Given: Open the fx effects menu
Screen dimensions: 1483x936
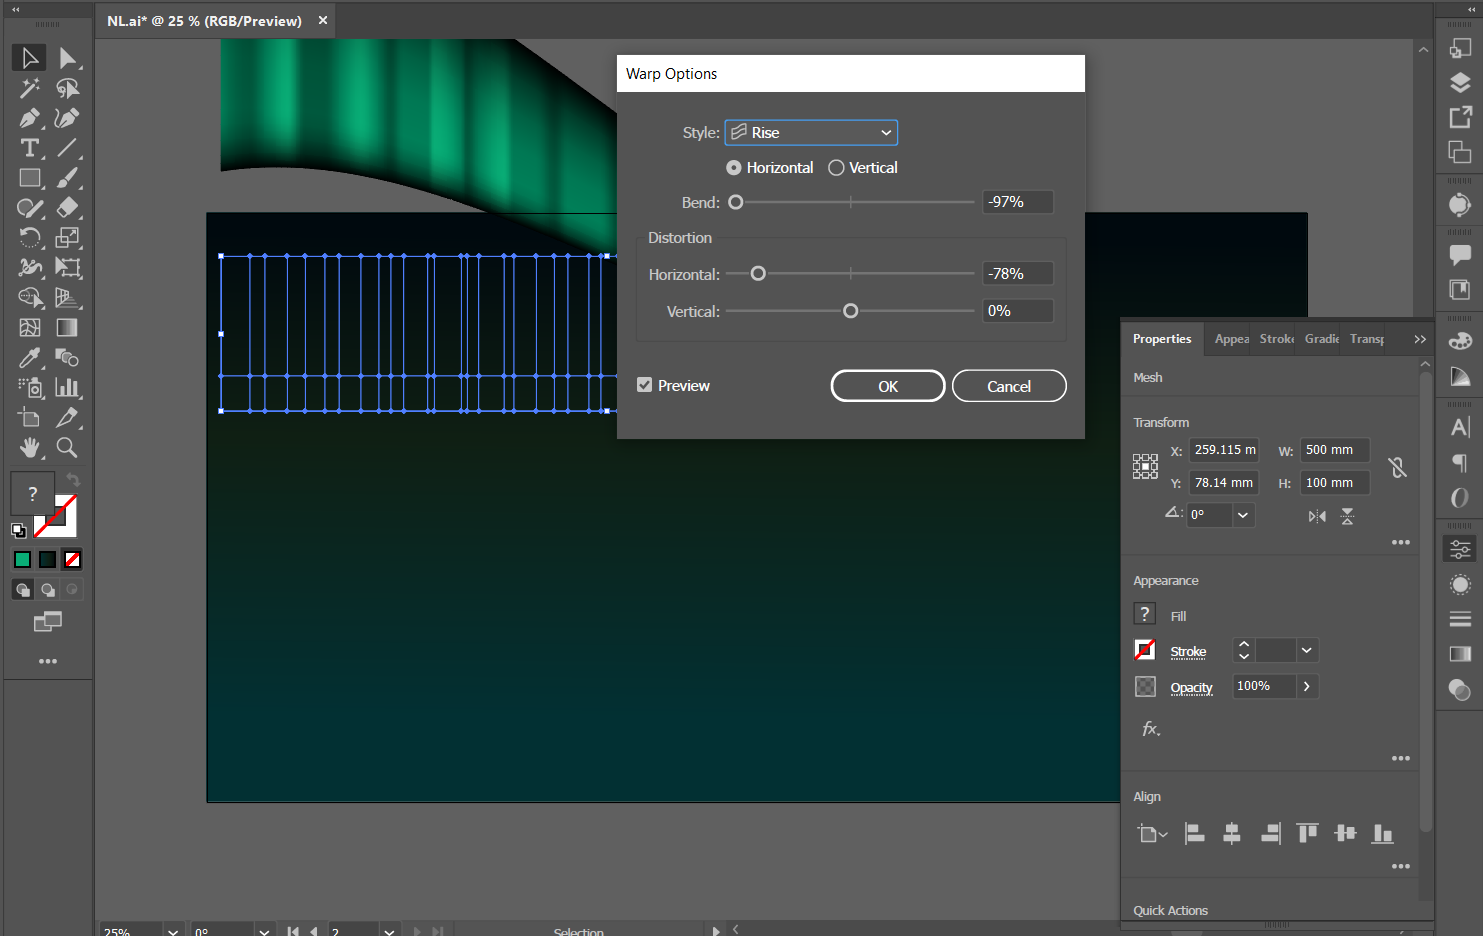Looking at the screenshot, I should (1151, 729).
